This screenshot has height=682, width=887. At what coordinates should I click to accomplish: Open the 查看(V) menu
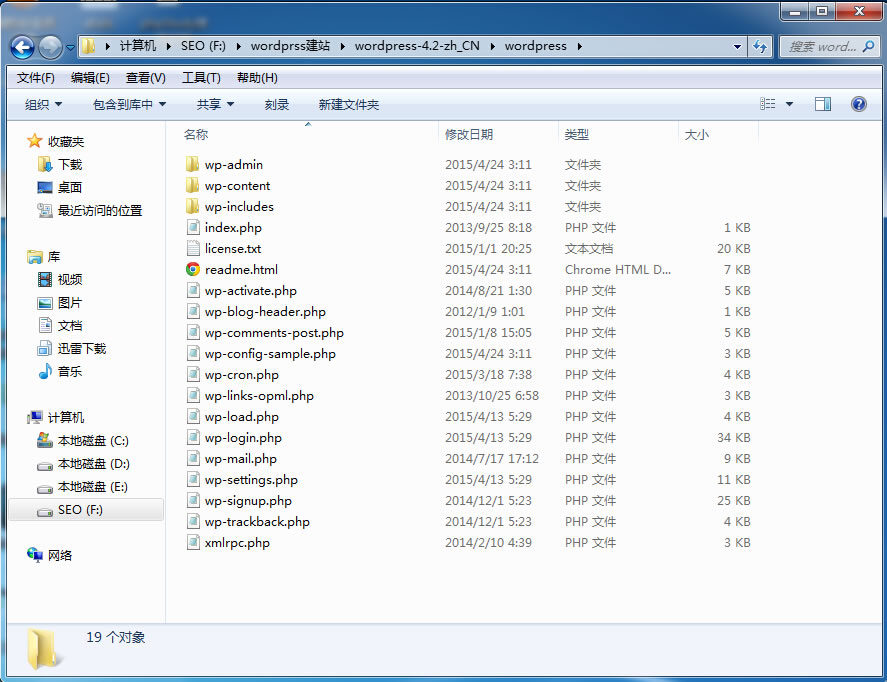pos(145,77)
